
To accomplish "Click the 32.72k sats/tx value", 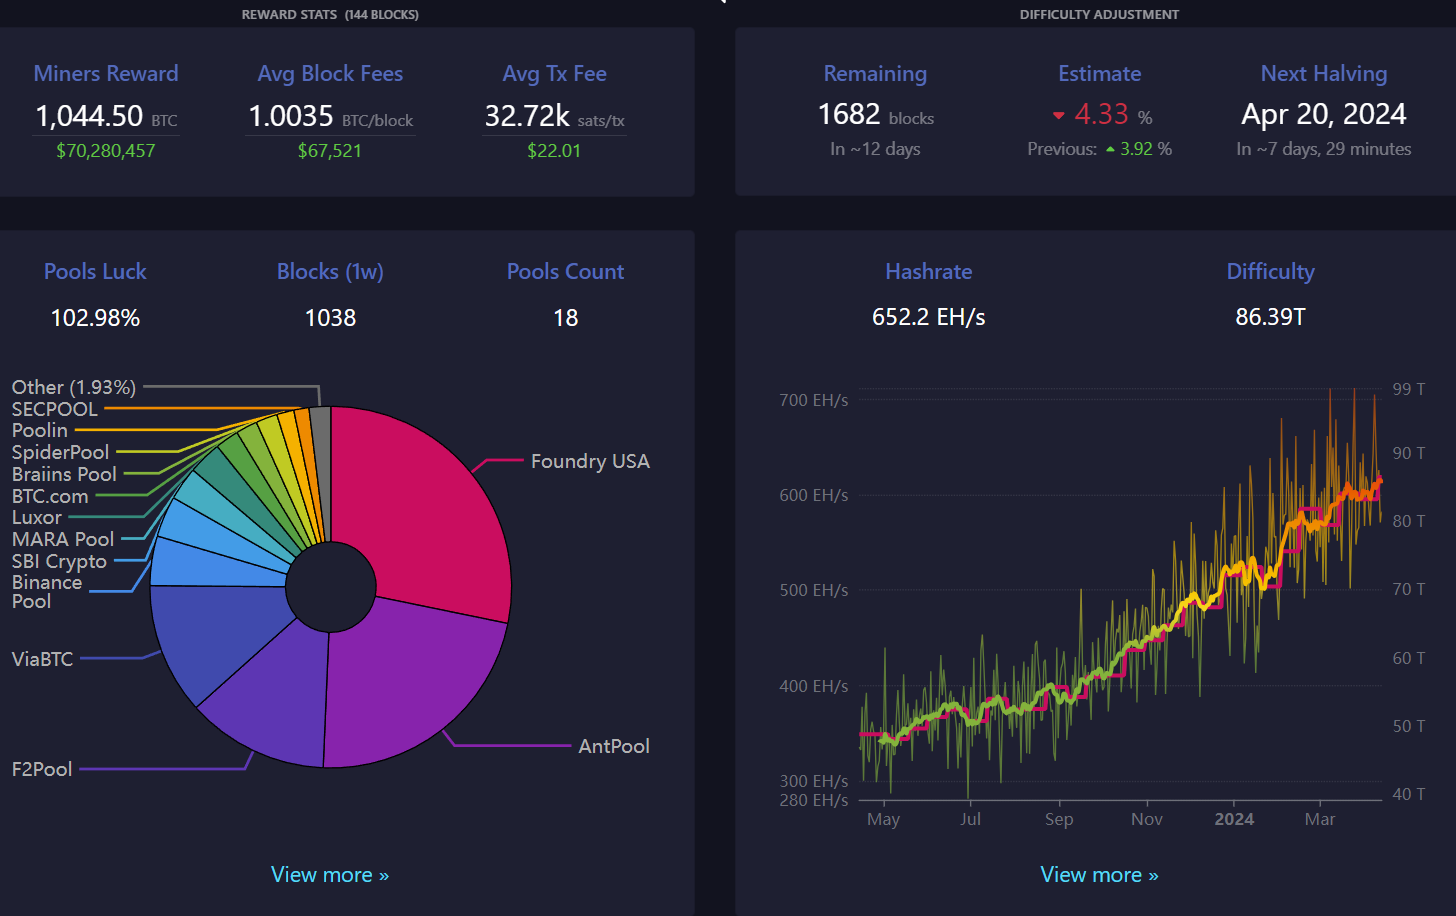I will coord(554,116).
